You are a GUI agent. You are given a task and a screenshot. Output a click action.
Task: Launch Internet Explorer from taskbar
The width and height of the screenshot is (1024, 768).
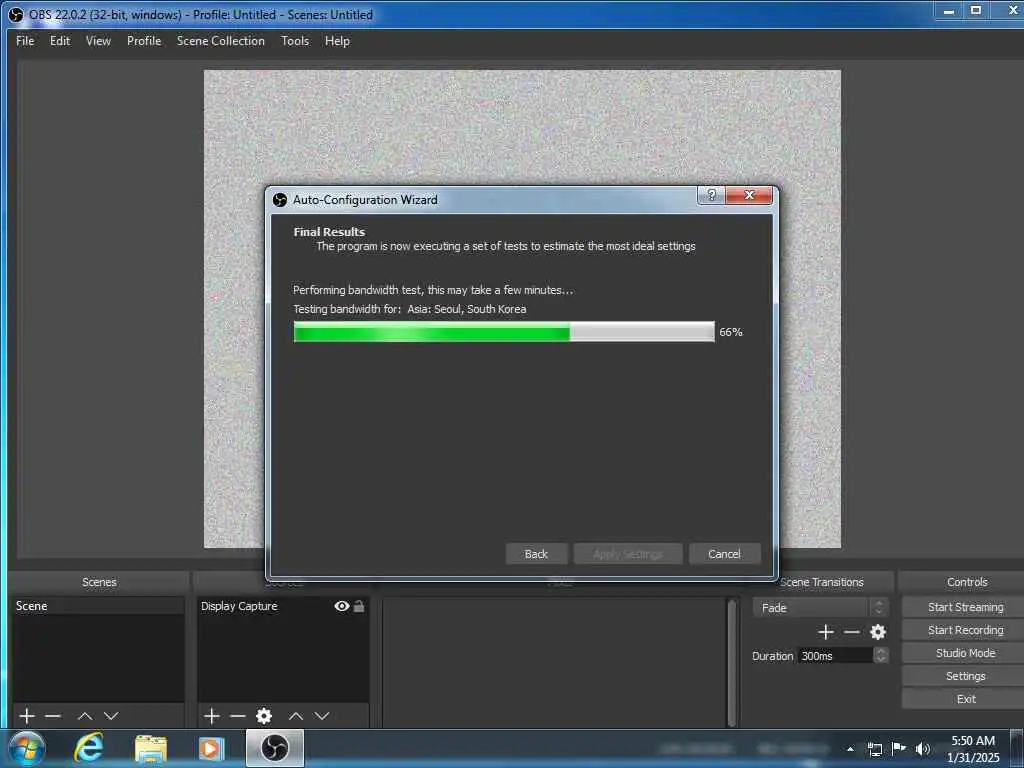(88, 748)
